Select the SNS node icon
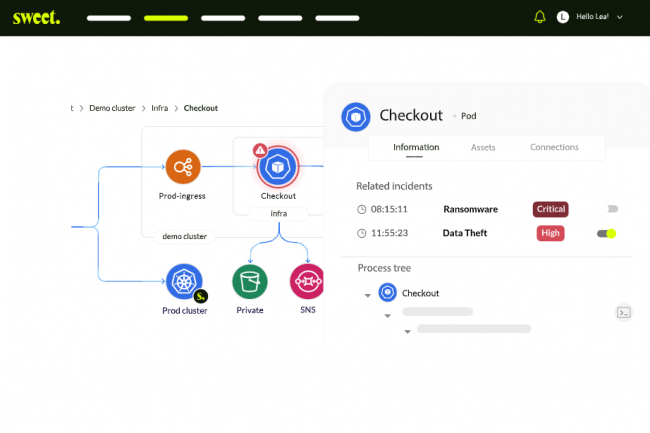The width and height of the screenshot is (650, 433). click(x=307, y=281)
